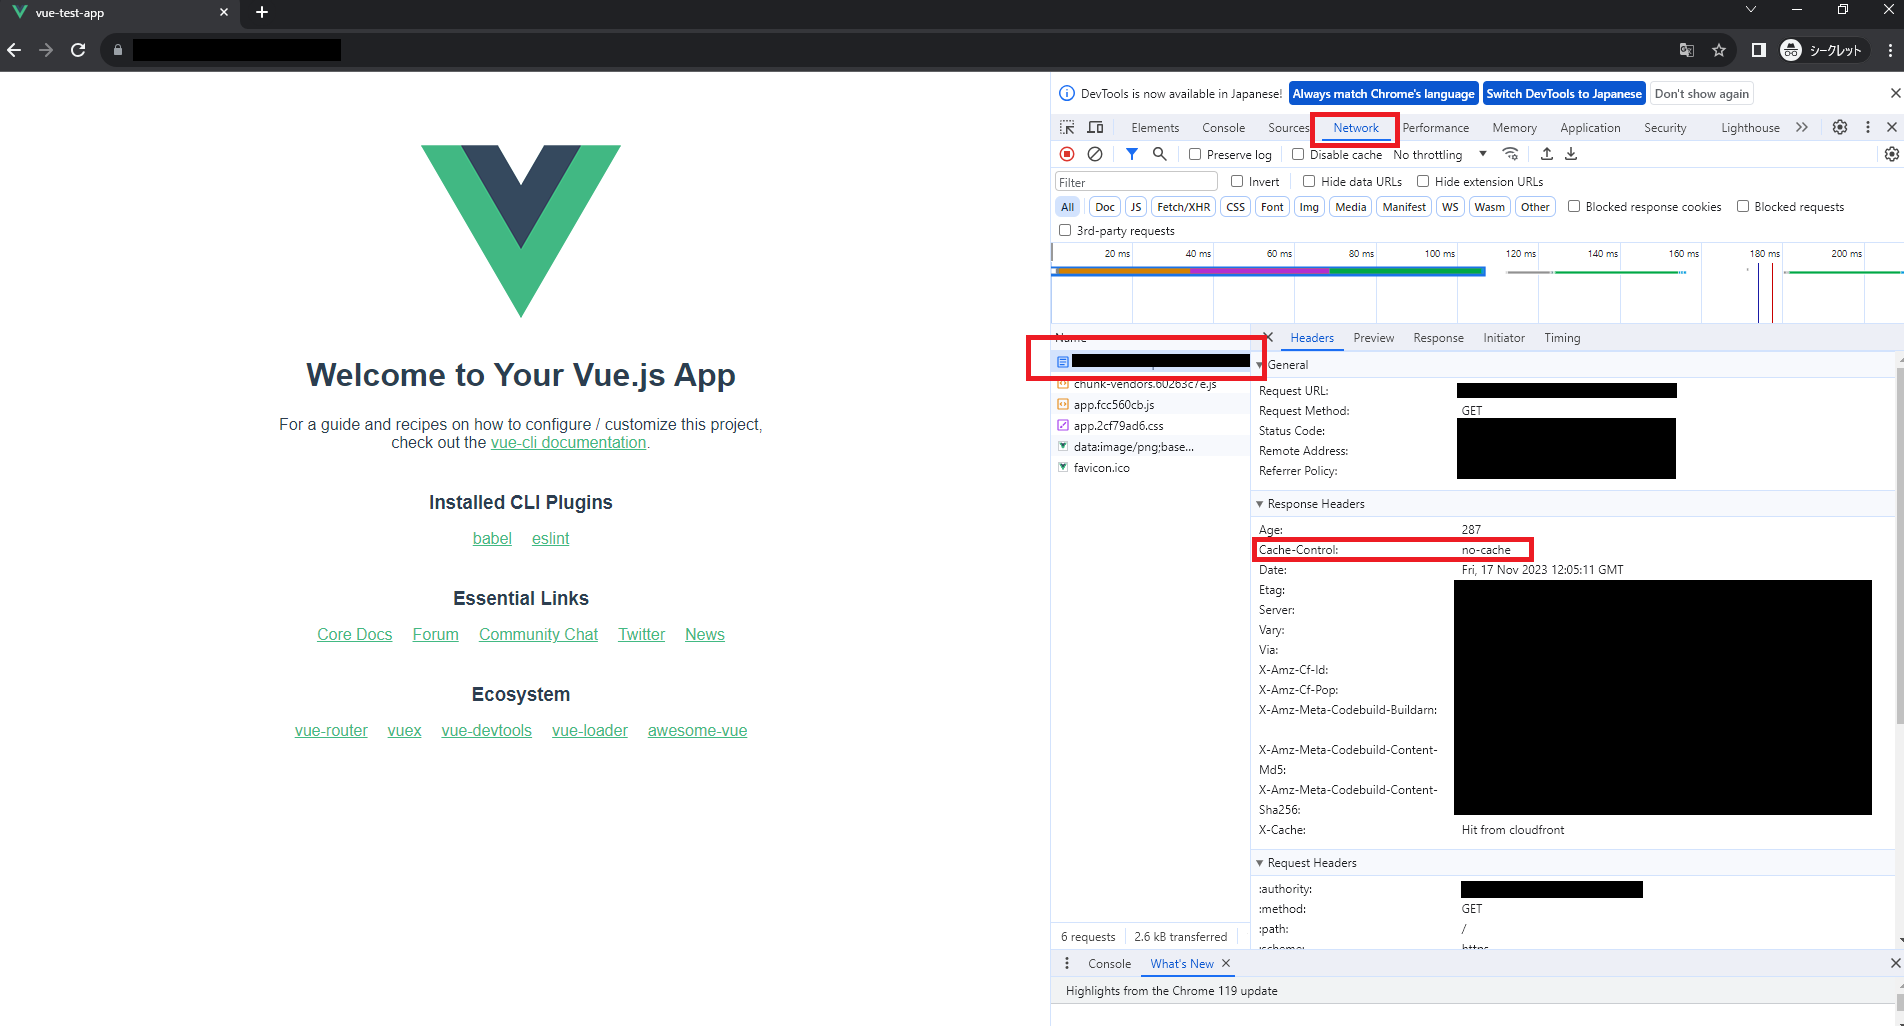
Task: Open the Application panel
Action: click(x=1590, y=127)
